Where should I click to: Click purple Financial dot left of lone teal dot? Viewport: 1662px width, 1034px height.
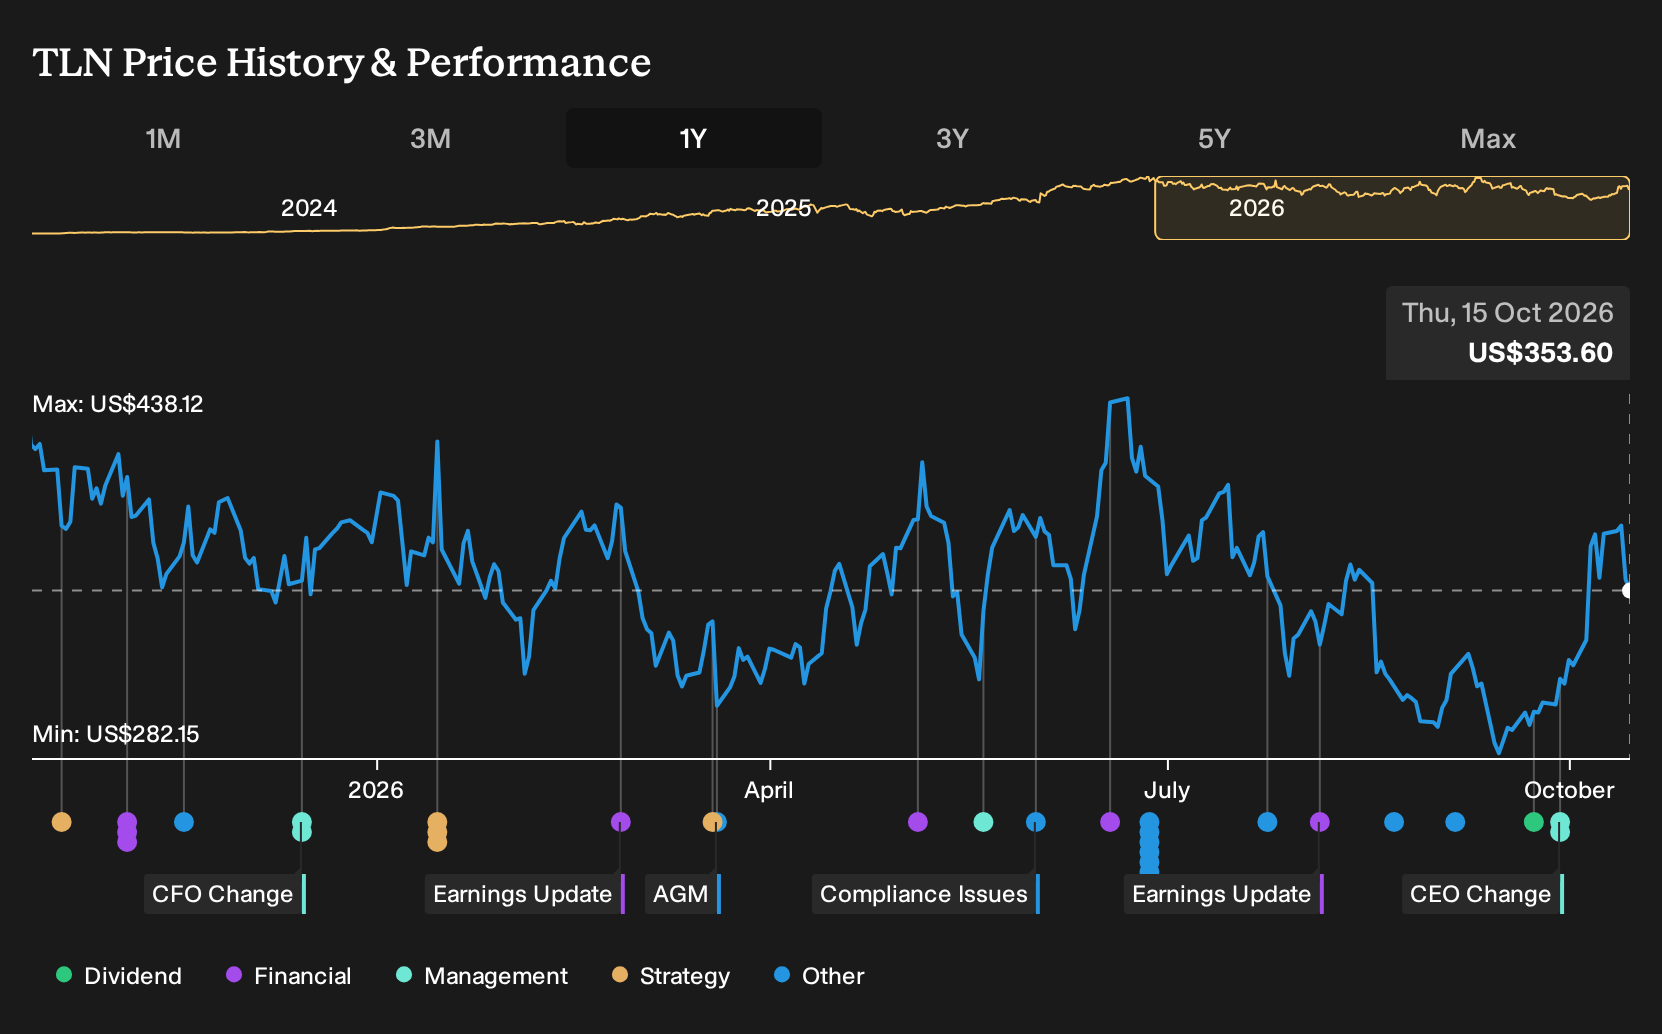[918, 822]
